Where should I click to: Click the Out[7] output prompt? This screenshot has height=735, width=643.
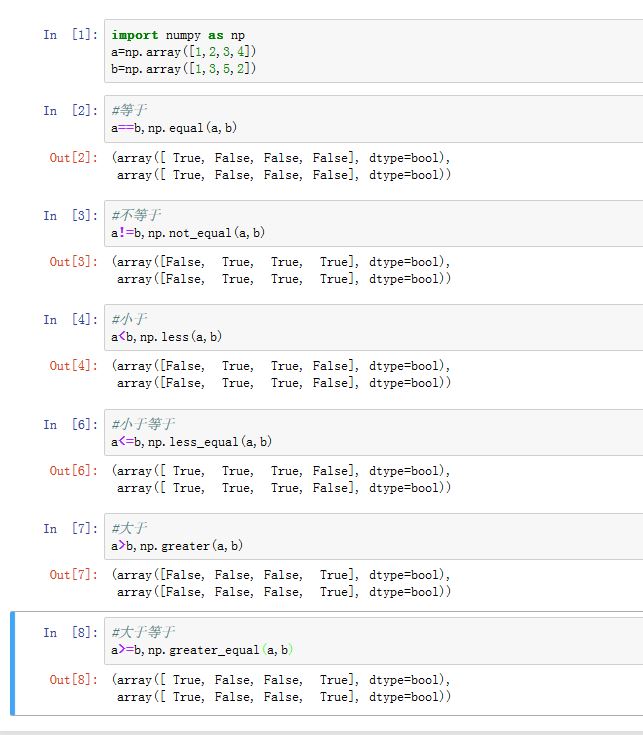(x=74, y=575)
